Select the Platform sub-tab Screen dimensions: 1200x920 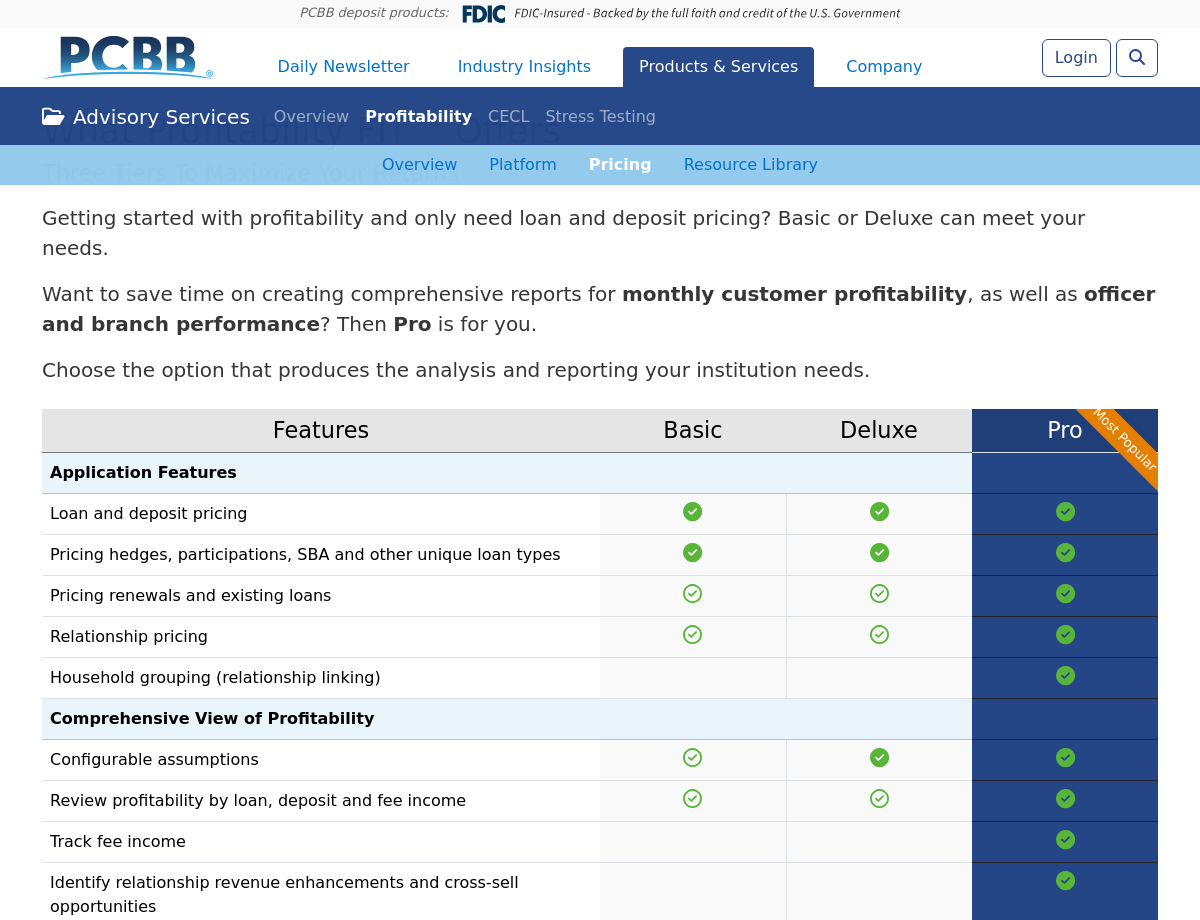point(522,165)
